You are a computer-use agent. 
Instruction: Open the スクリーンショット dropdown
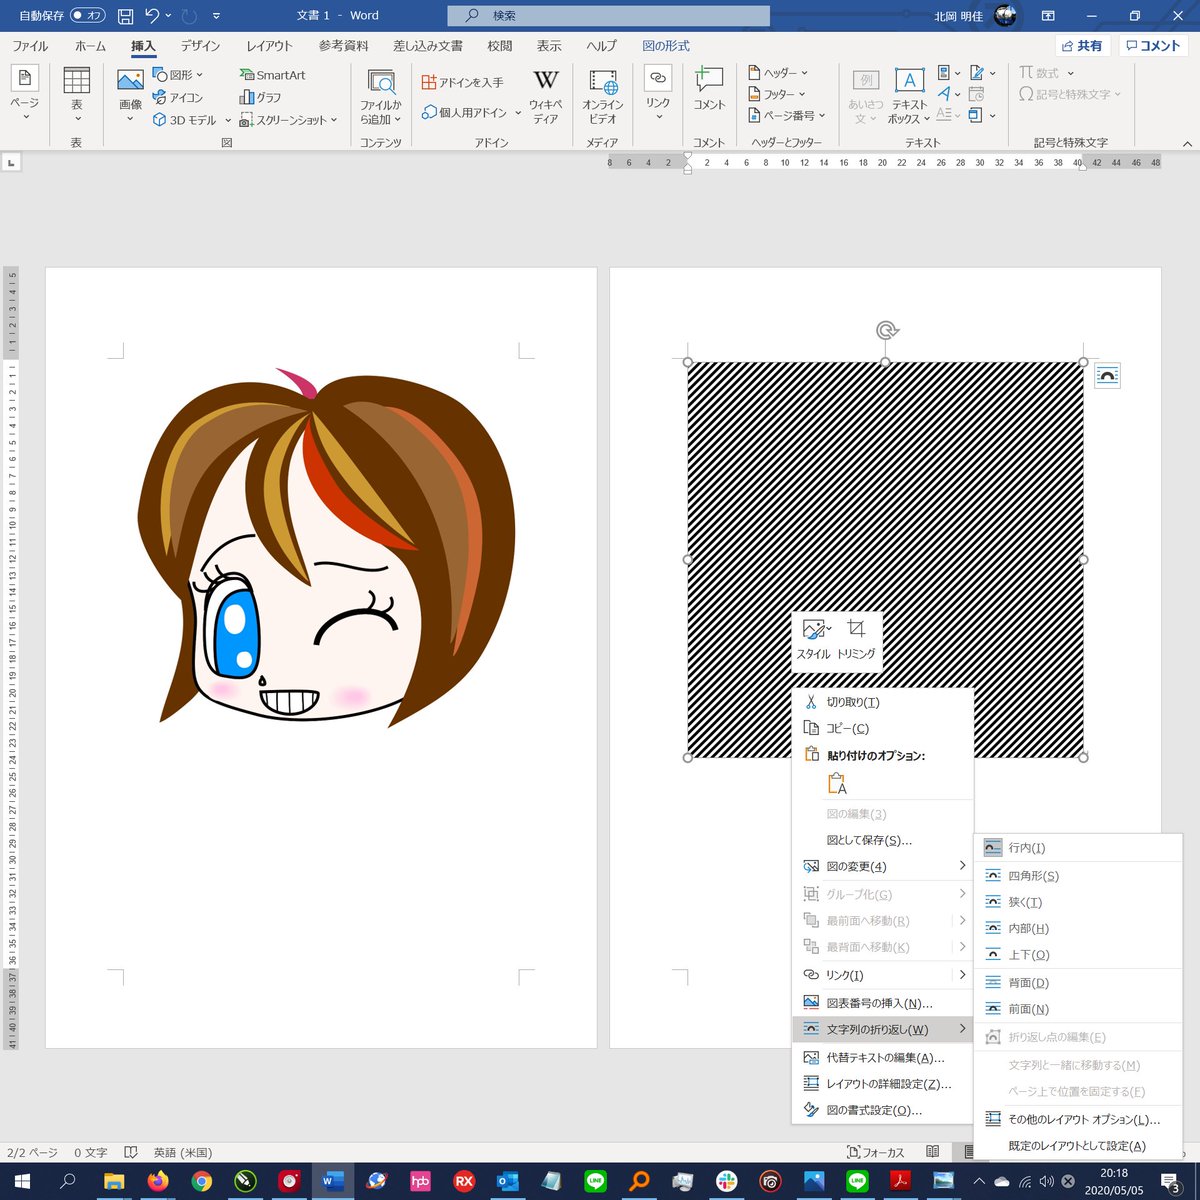click(288, 120)
